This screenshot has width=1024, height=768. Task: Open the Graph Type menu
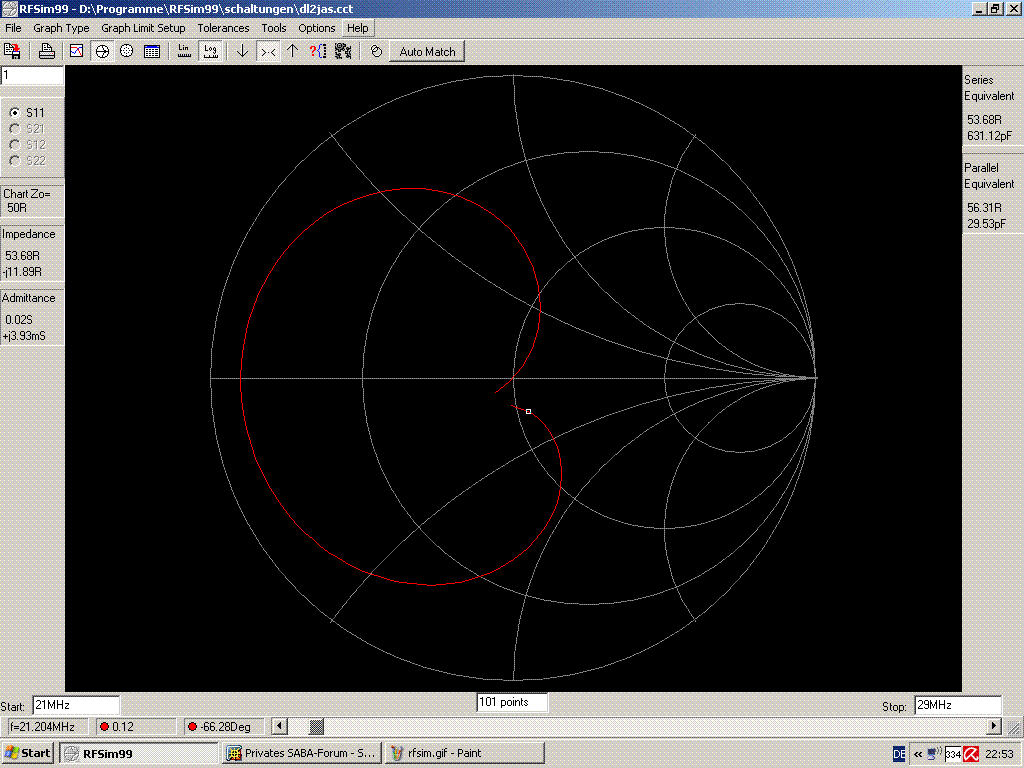(x=61, y=28)
